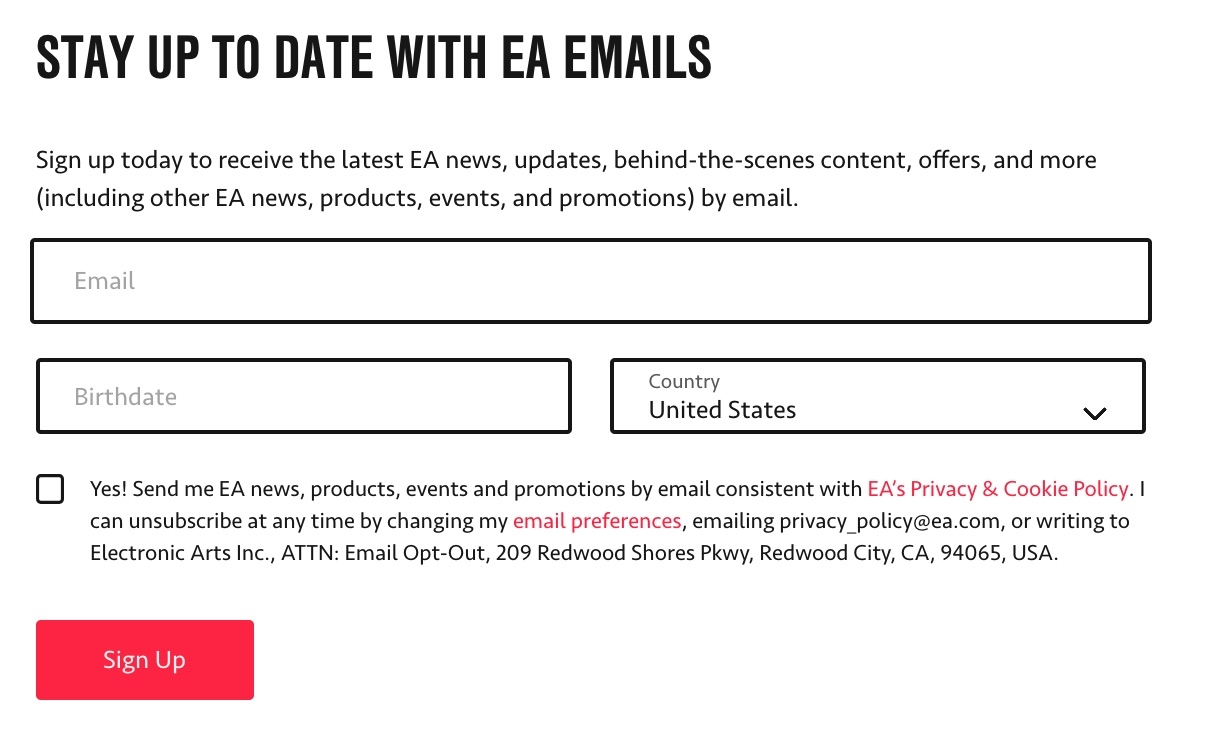Check the box agreeing to receive EA news
The height and width of the screenshot is (734, 1210).
tap(50, 489)
